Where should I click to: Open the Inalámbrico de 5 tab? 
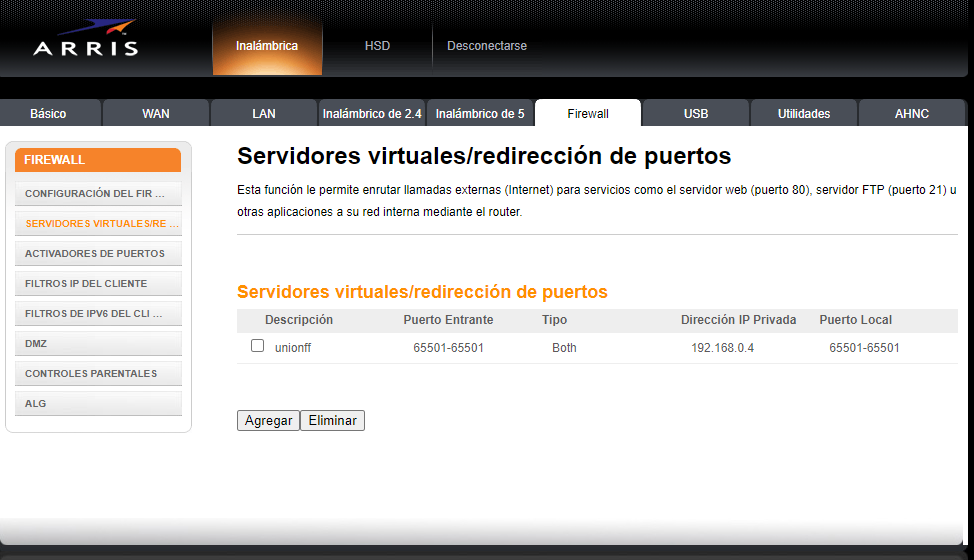480,114
